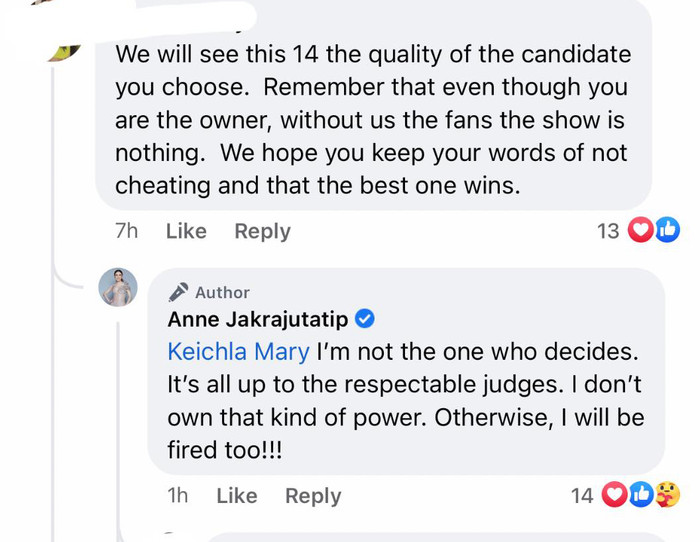Reply to the comment posted 7h ago
This screenshot has width=700, height=542.
pyautogui.click(x=262, y=231)
